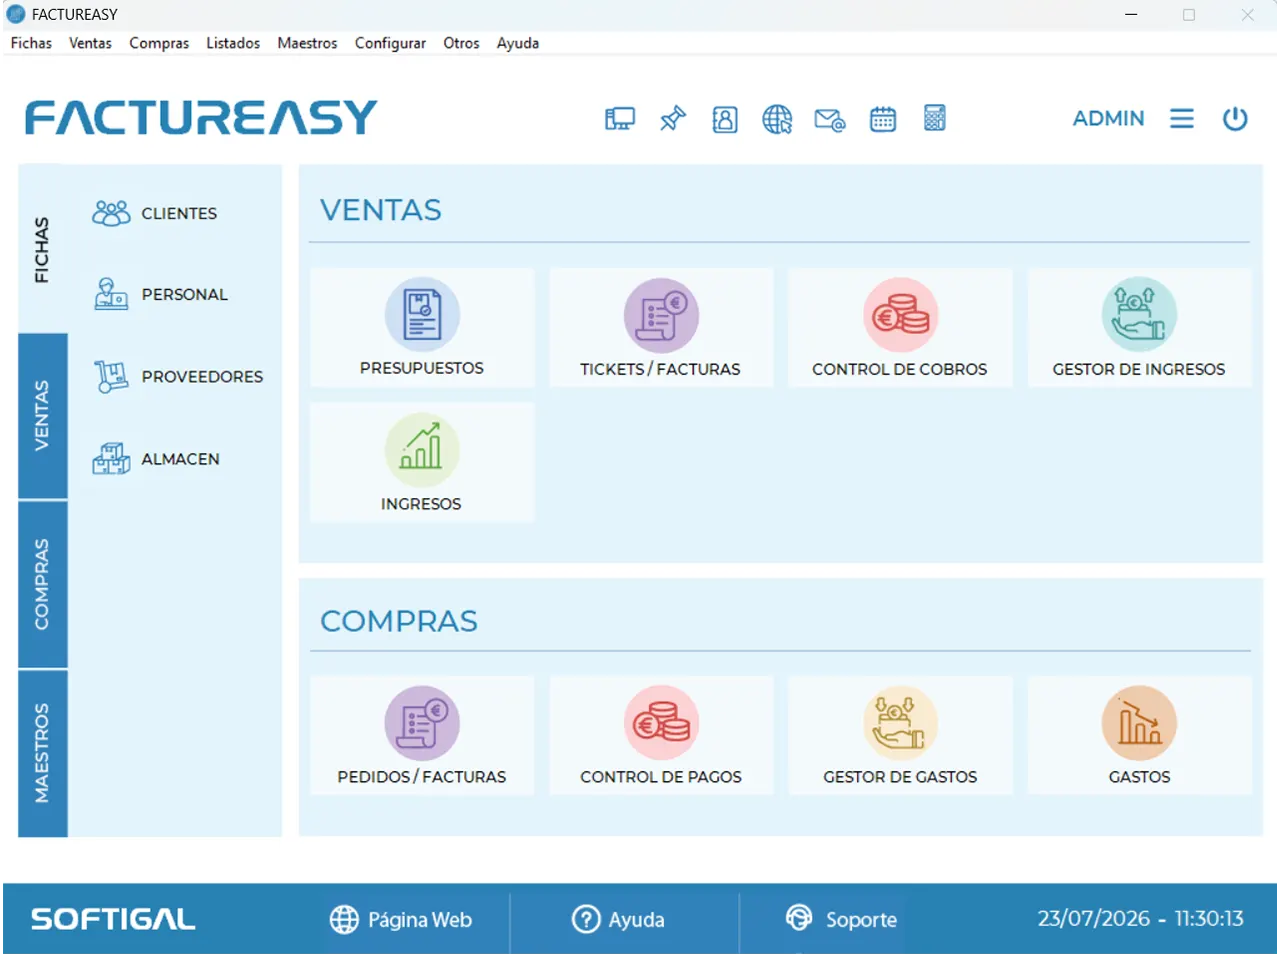Select the MAESTROS vertical tab
The width and height of the screenshot is (1277, 957).
[42, 753]
